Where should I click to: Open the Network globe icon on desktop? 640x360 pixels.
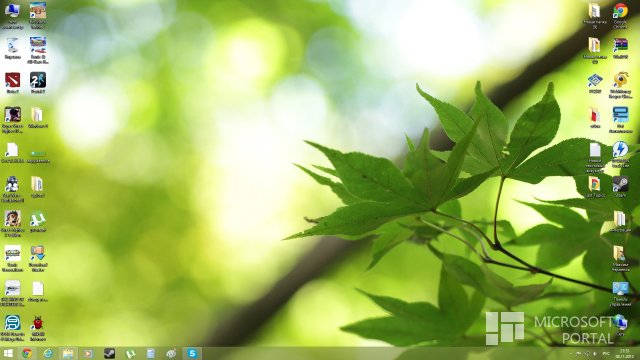[x=620, y=322]
